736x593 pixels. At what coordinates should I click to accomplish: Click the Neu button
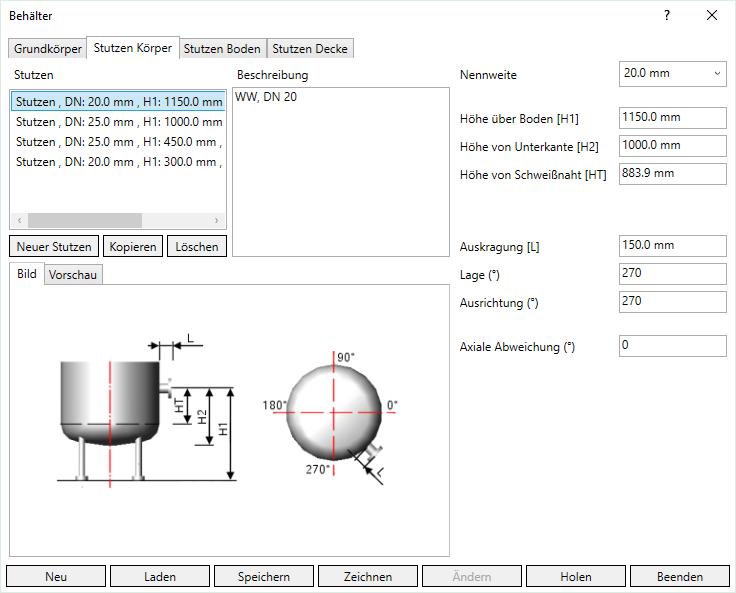(x=56, y=576)
